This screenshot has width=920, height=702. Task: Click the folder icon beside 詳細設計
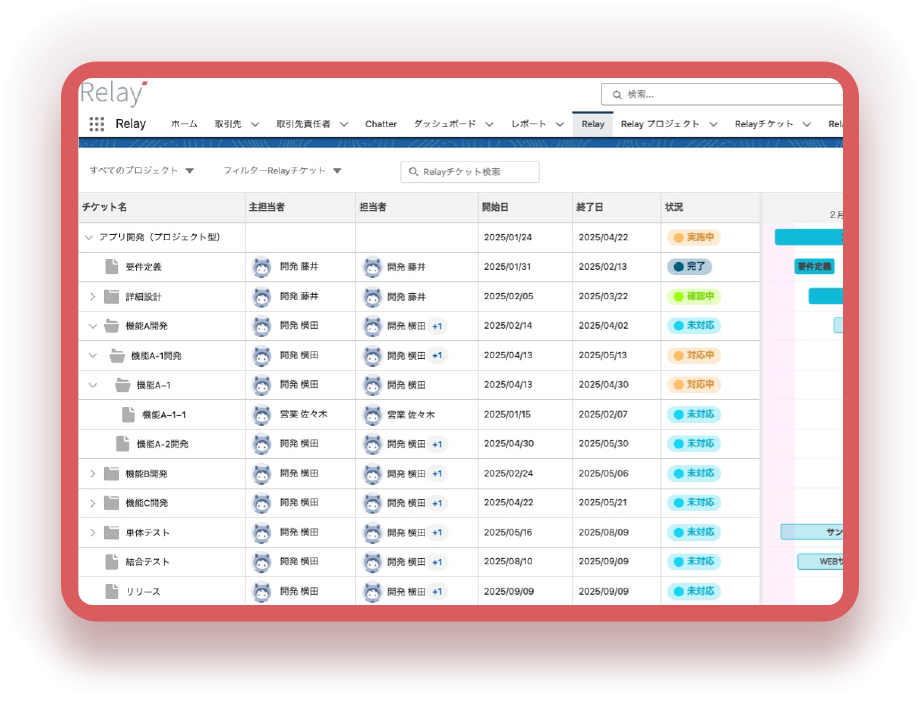click(111, 297)
